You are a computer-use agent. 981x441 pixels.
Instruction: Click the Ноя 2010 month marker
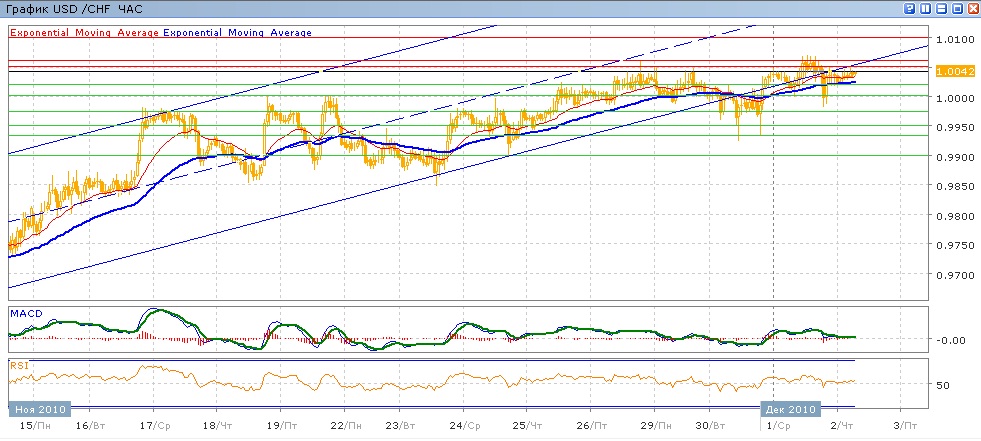[x=40, y=409]
